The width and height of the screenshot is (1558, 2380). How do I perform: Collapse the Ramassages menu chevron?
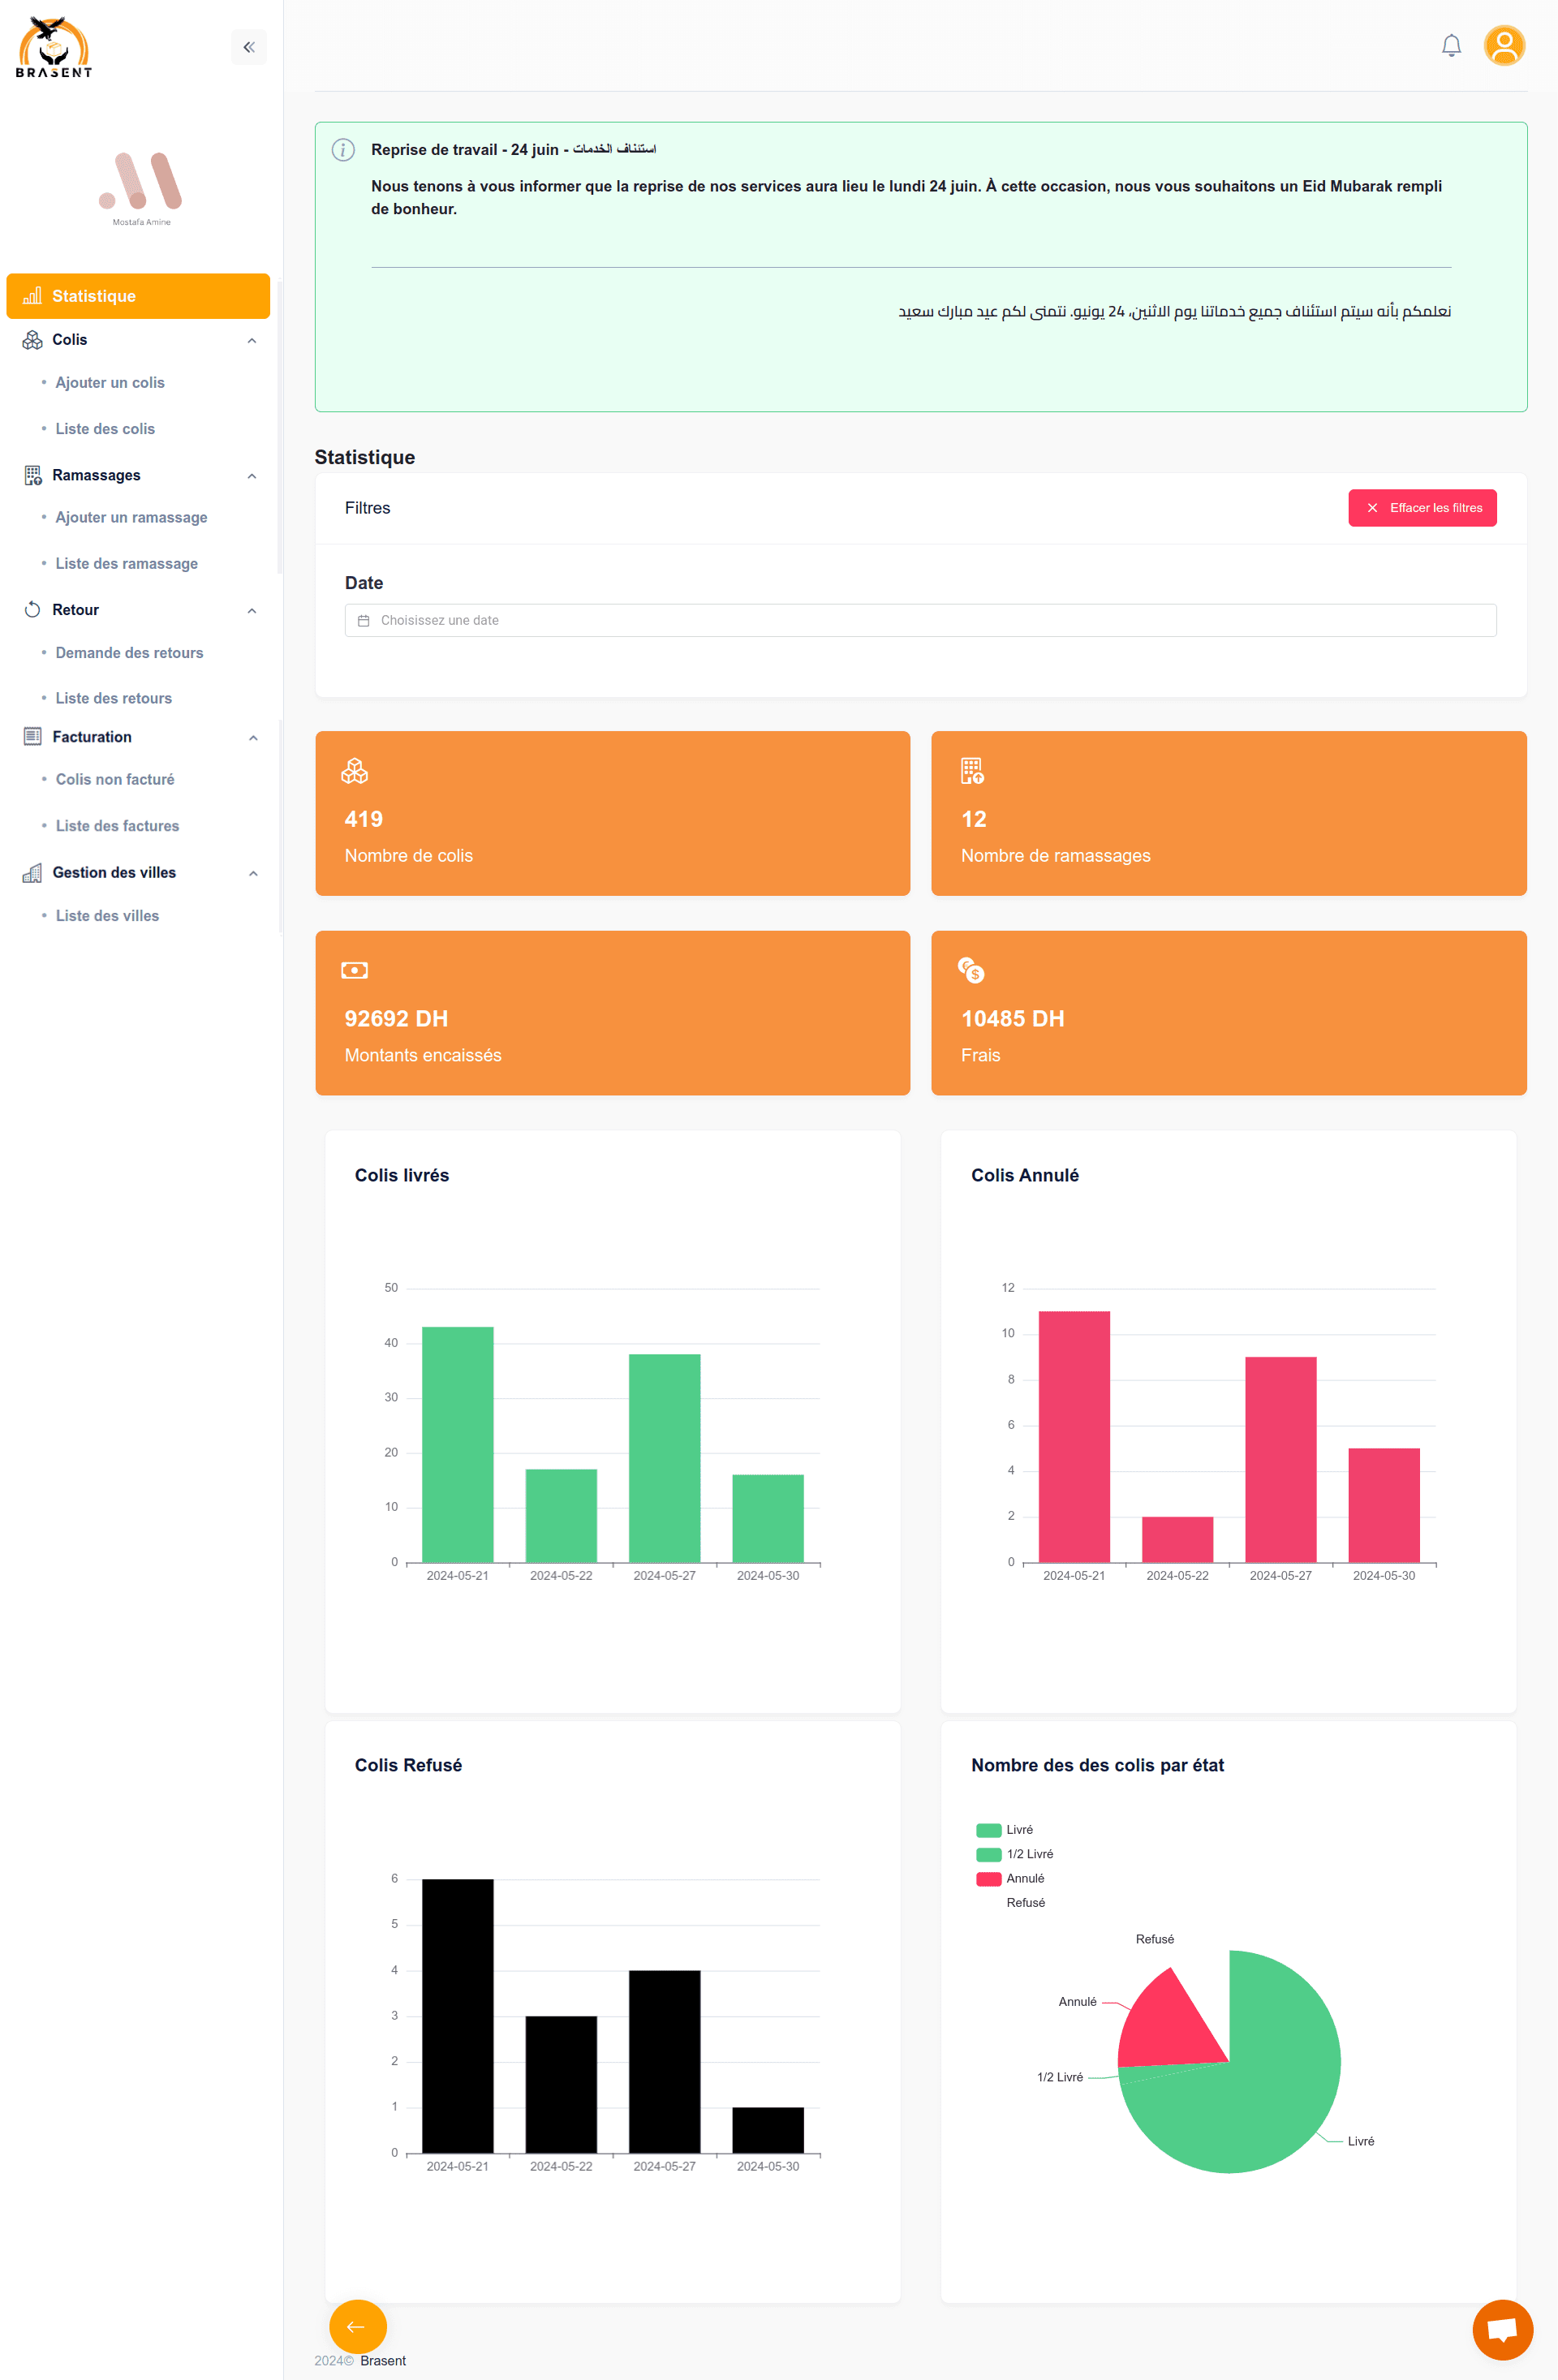pos(252,475)
